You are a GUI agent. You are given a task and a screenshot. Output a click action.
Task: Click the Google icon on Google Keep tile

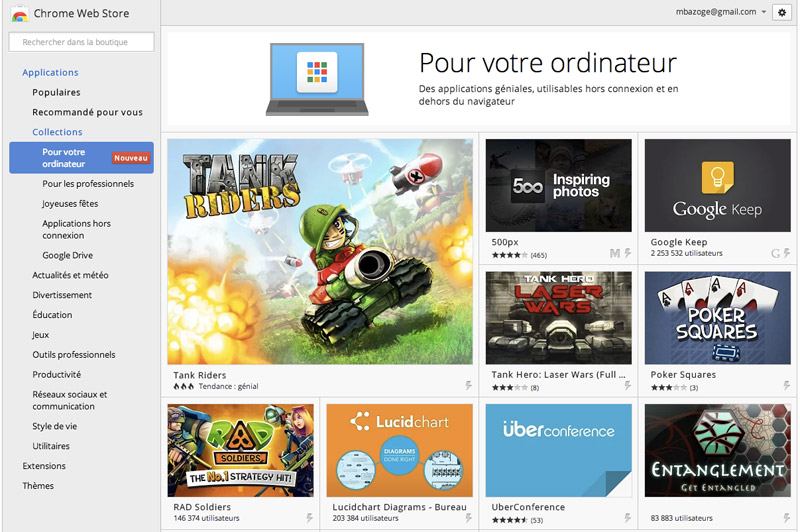[776, 253]
